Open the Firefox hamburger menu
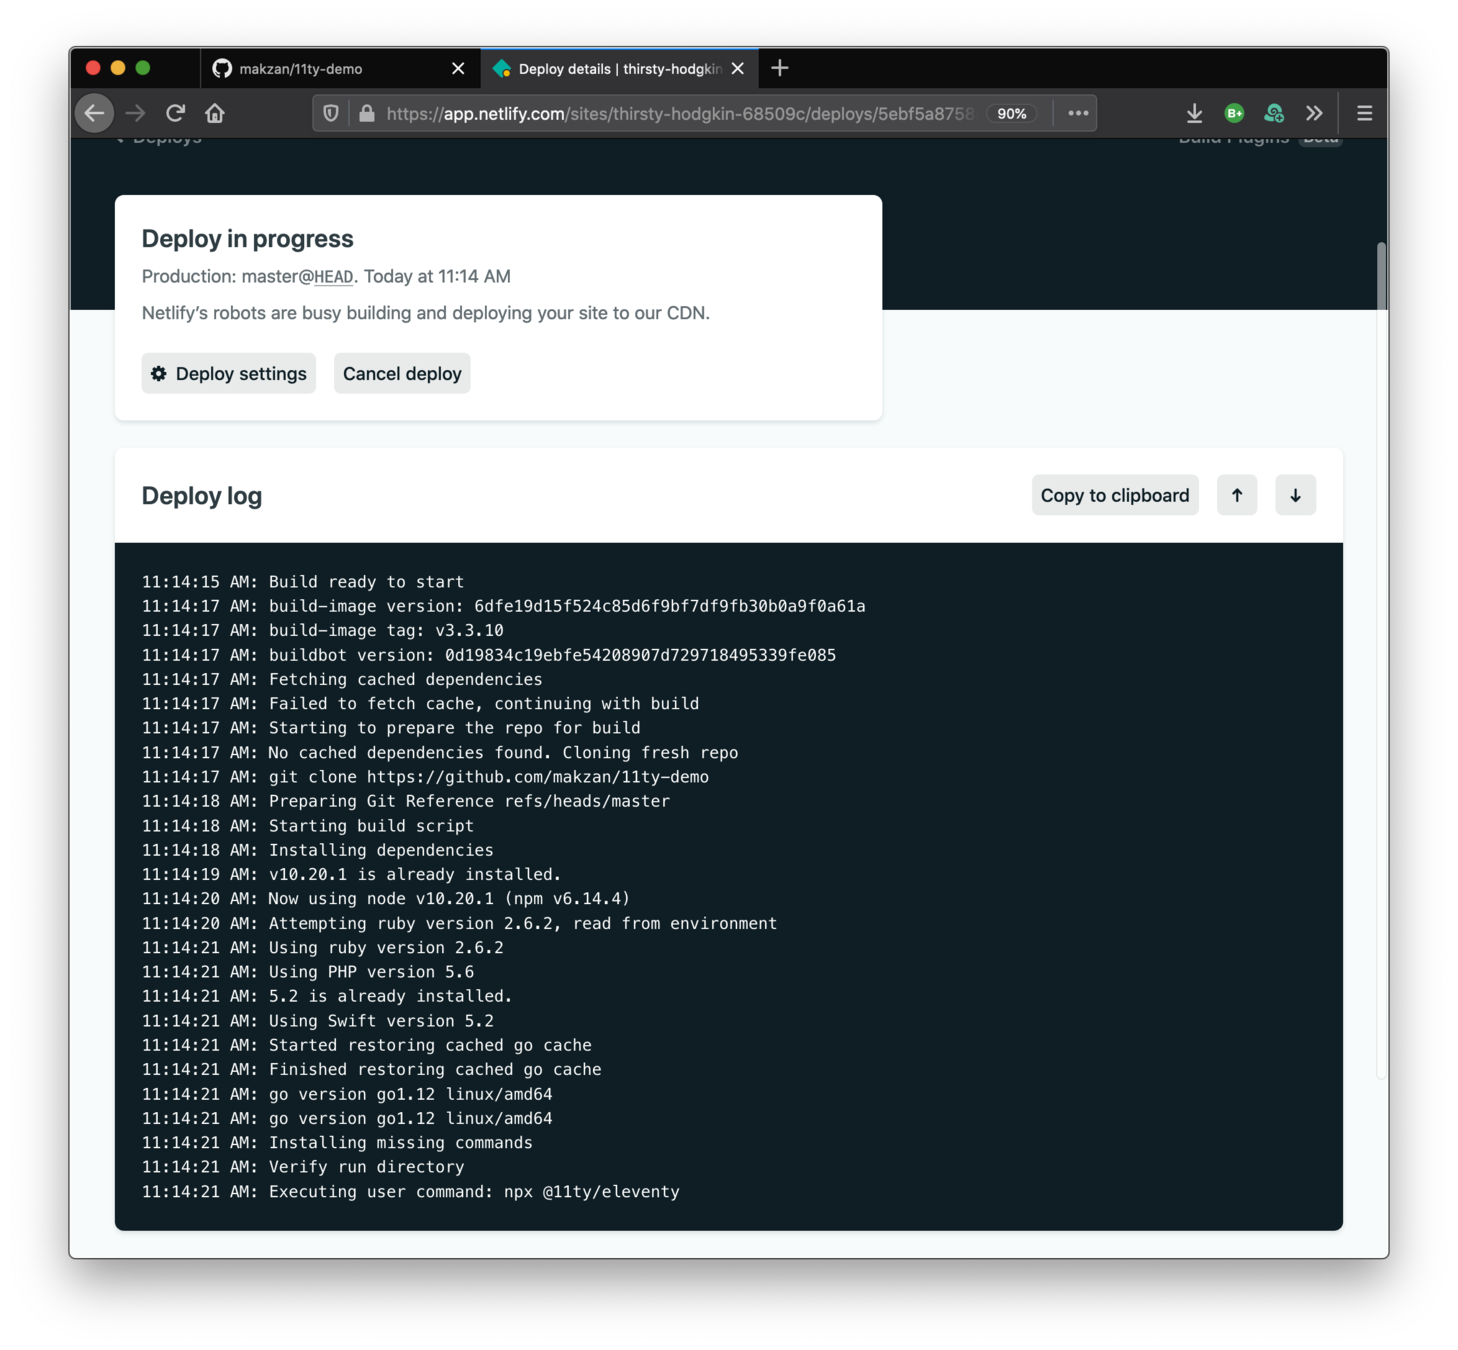 tap(1364, 113)
